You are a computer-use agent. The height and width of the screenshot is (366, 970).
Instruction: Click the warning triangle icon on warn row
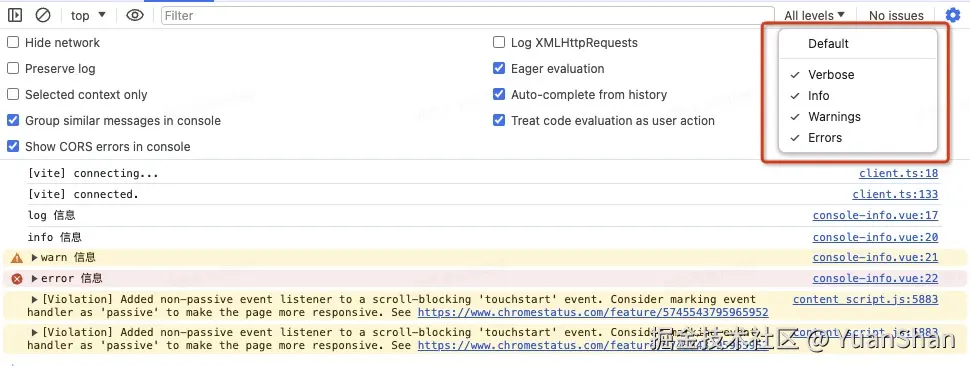(x=17, y=258)
